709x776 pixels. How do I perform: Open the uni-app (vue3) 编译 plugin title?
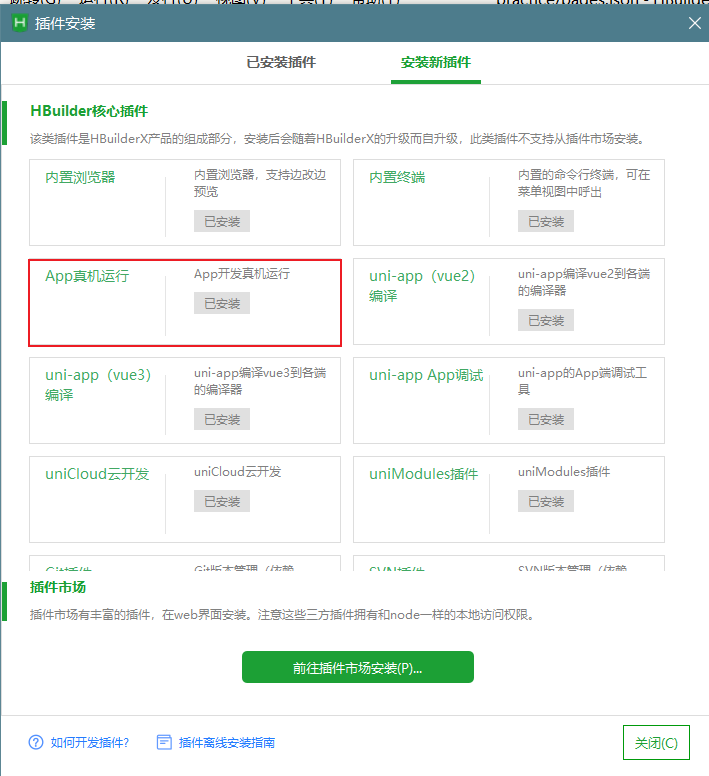[x=98, y=385]
